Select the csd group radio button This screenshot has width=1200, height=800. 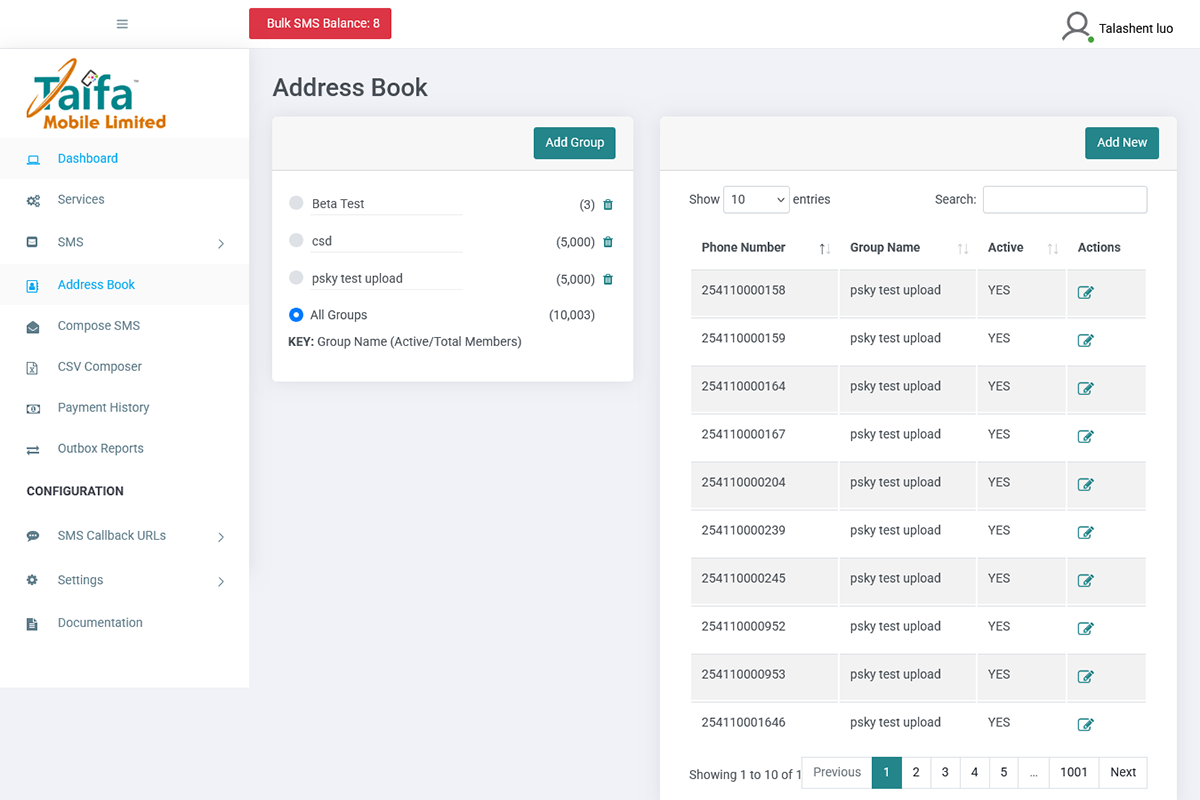coord(297,240)
